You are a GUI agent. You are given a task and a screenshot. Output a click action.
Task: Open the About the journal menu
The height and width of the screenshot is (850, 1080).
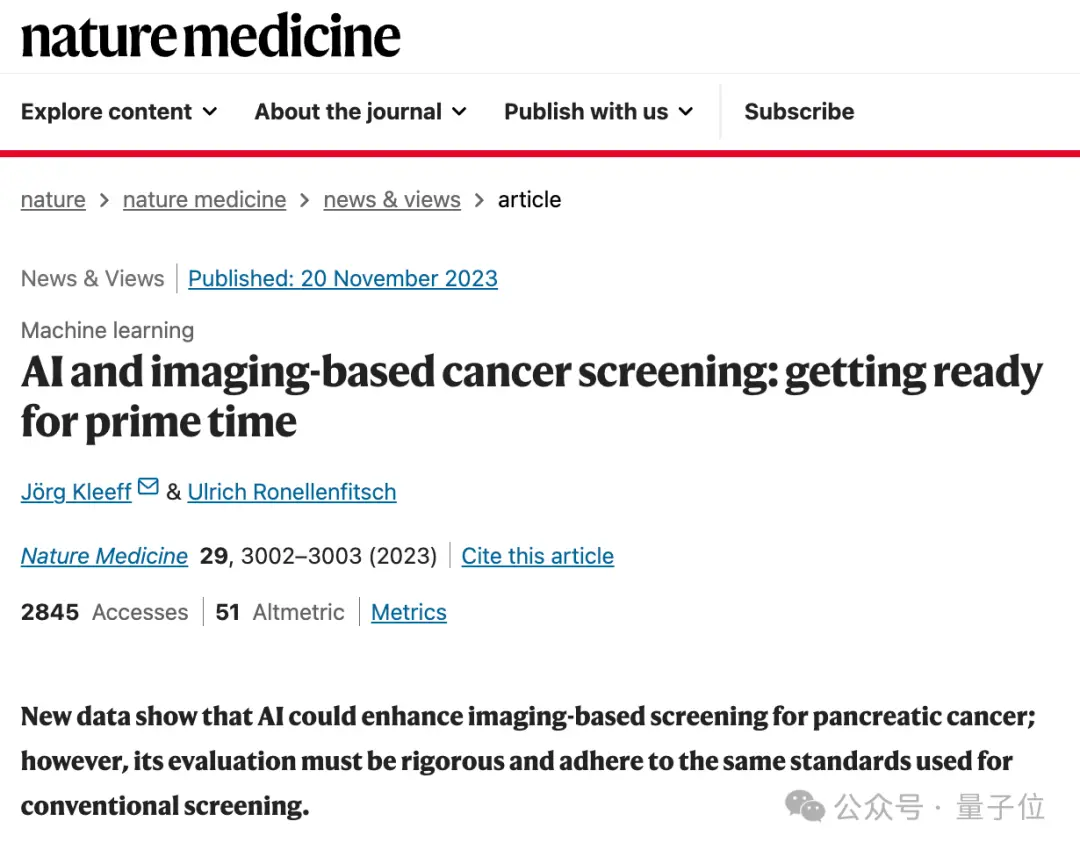click(x=361, y=112)
